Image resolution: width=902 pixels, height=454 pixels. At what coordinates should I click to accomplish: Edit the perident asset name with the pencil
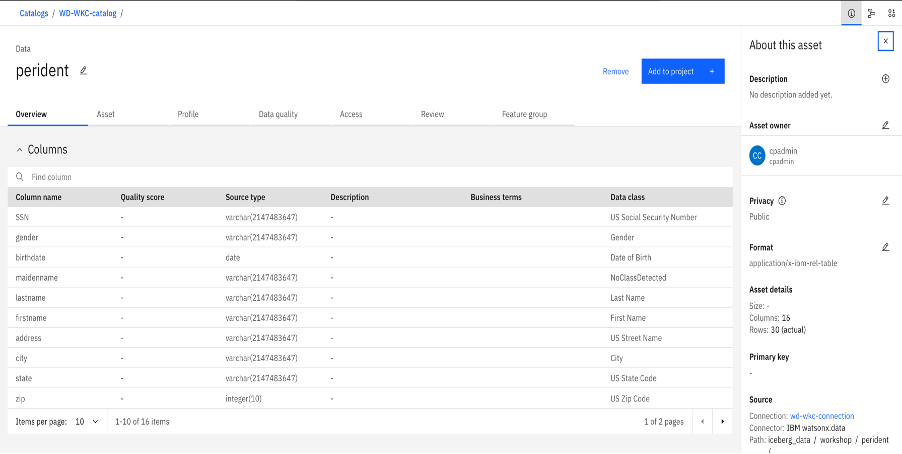[x=84, y=71]
